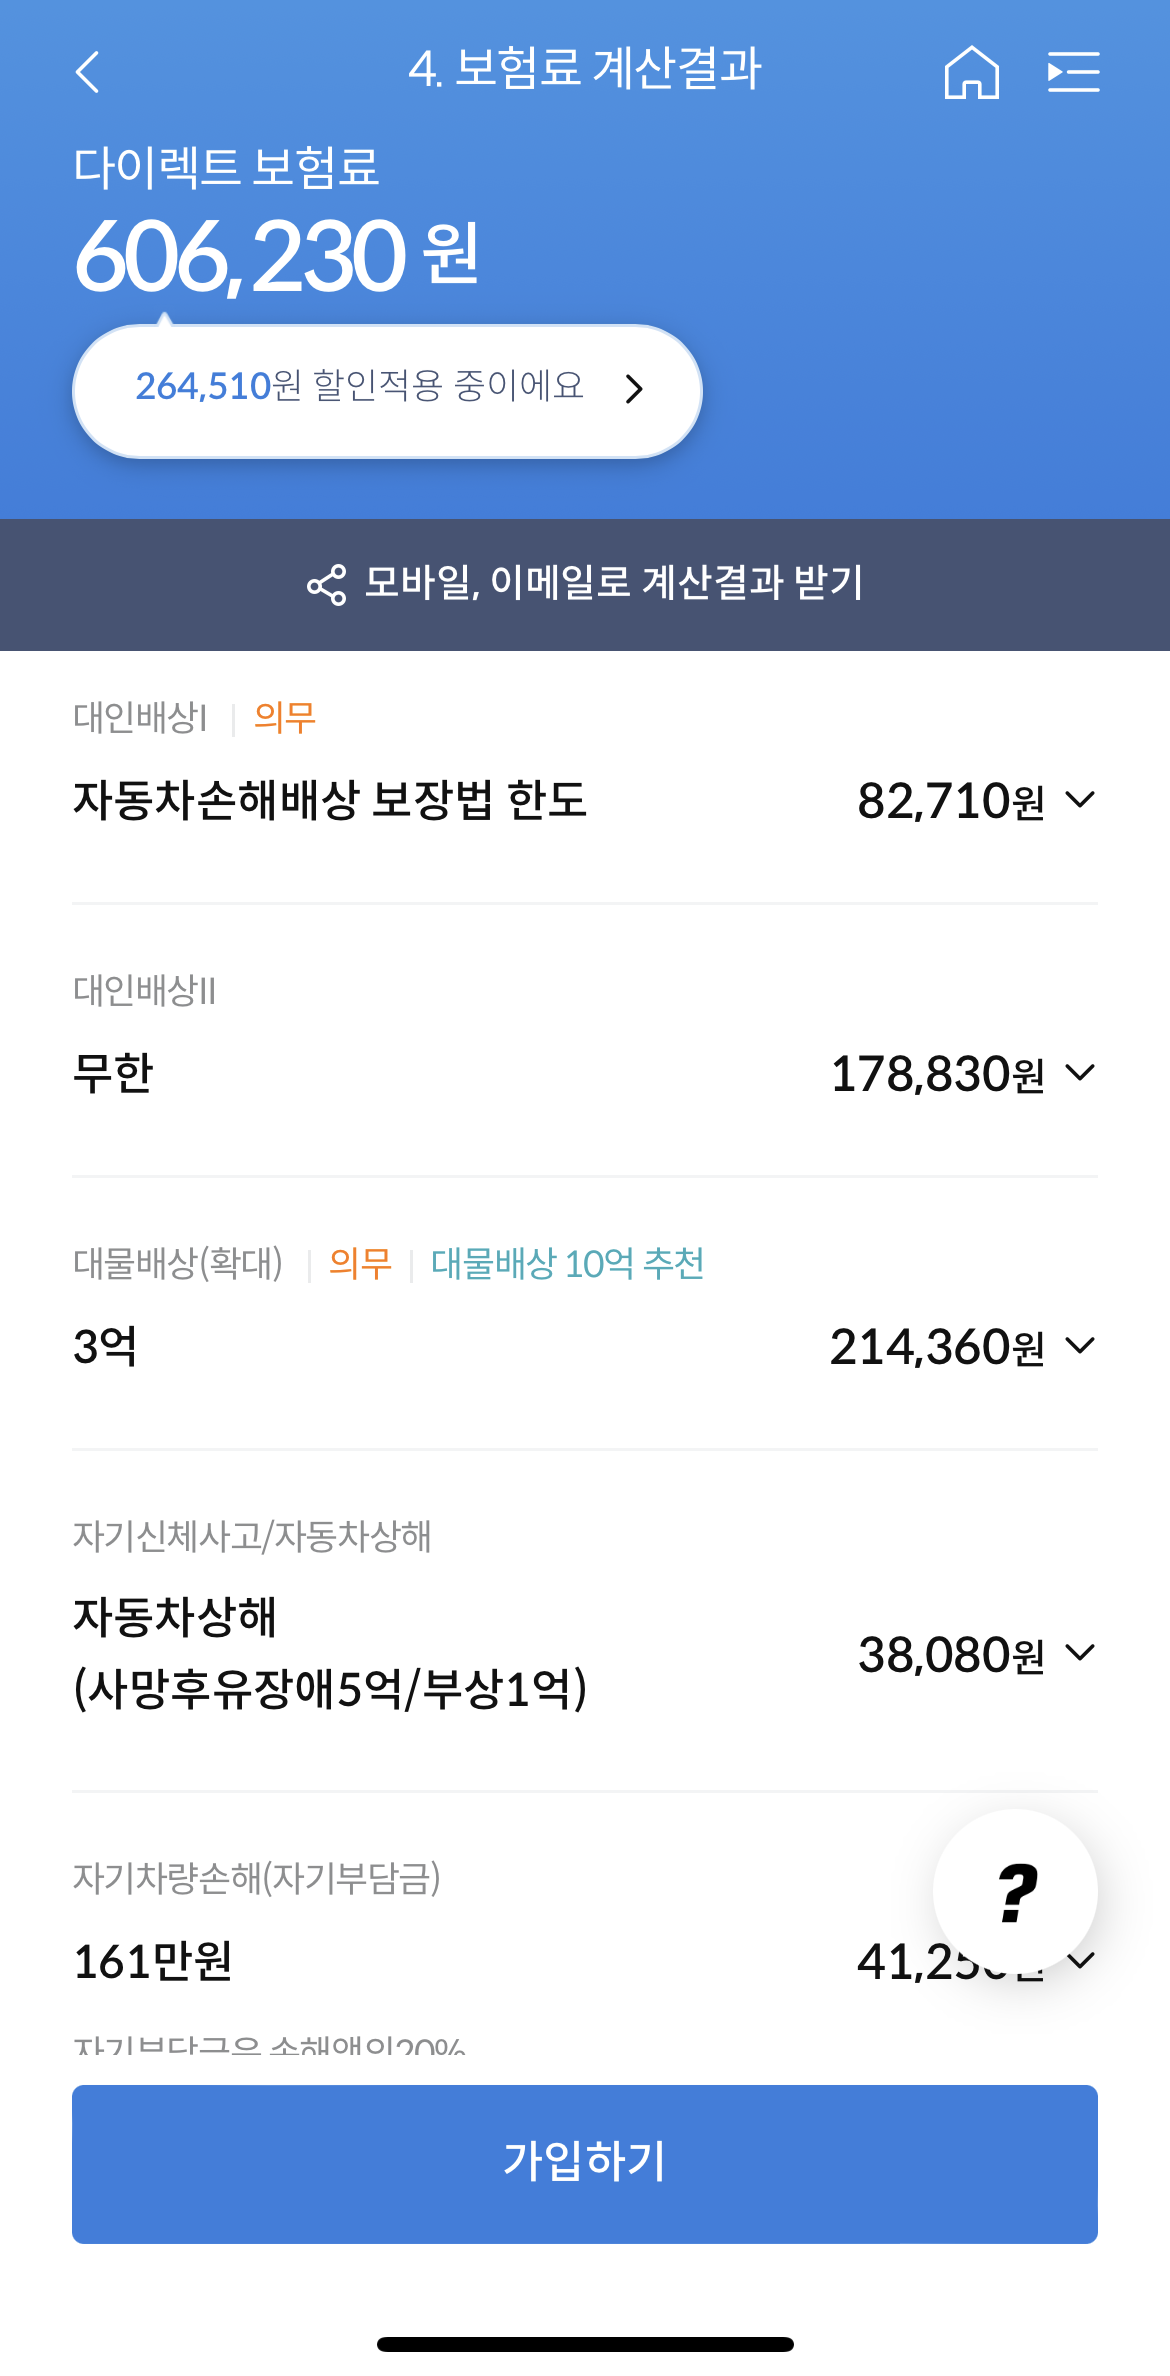The width and height of the screenshot is (1170, 2376).
Task: Select the 161만원 deductible item
Action: 153,1961
